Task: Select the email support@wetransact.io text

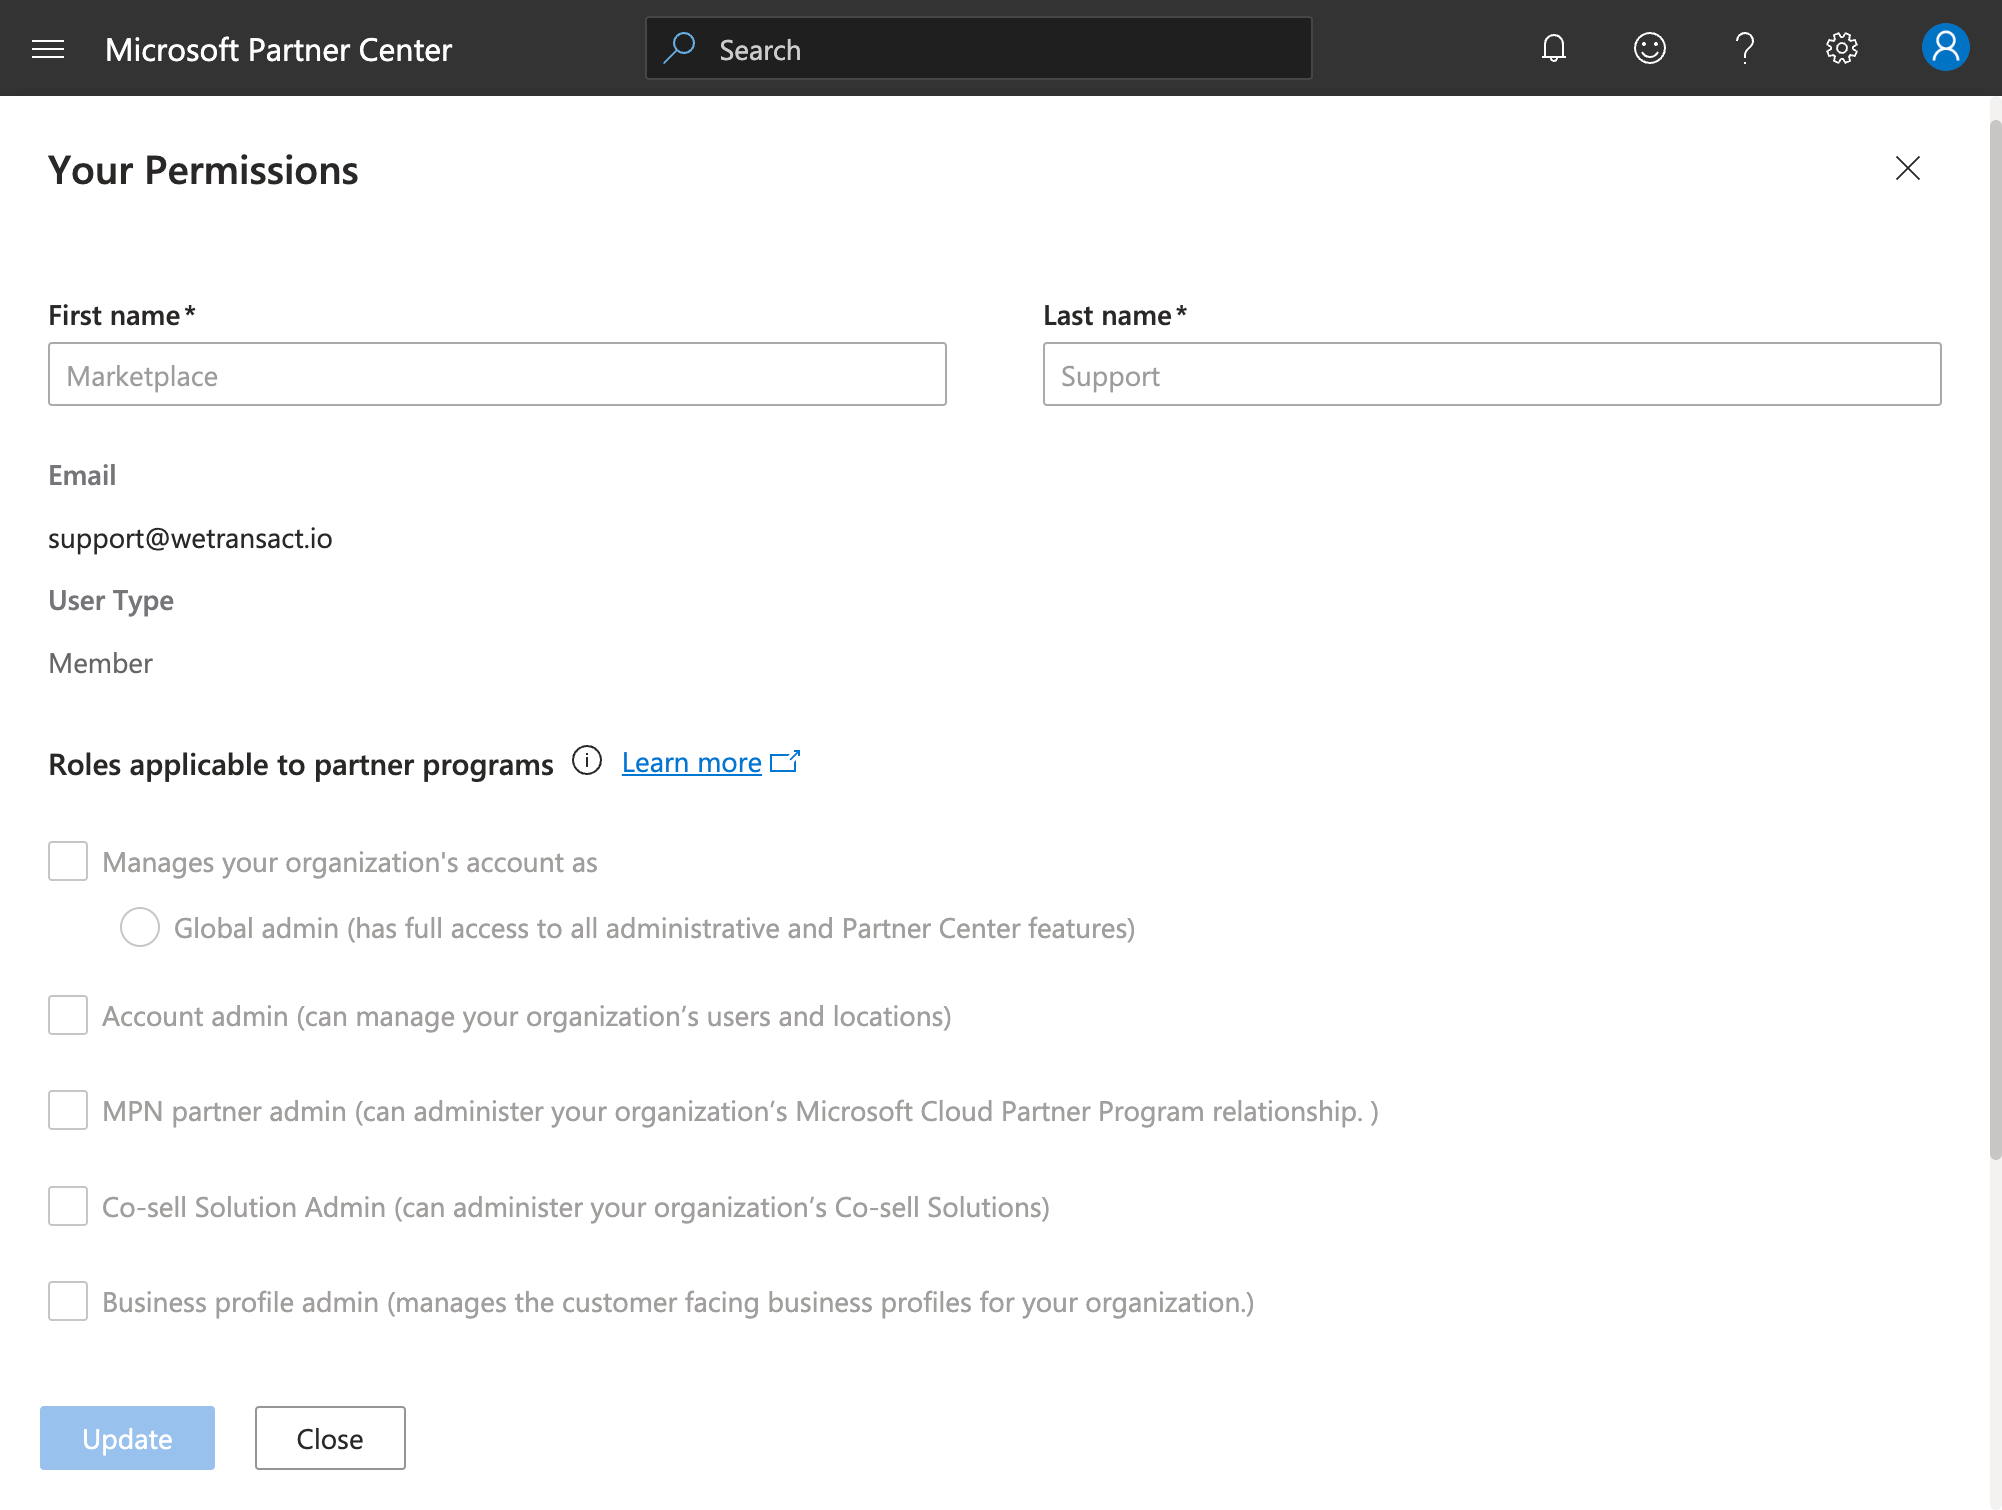Action: pyautogui.click(x=190, y=538)
